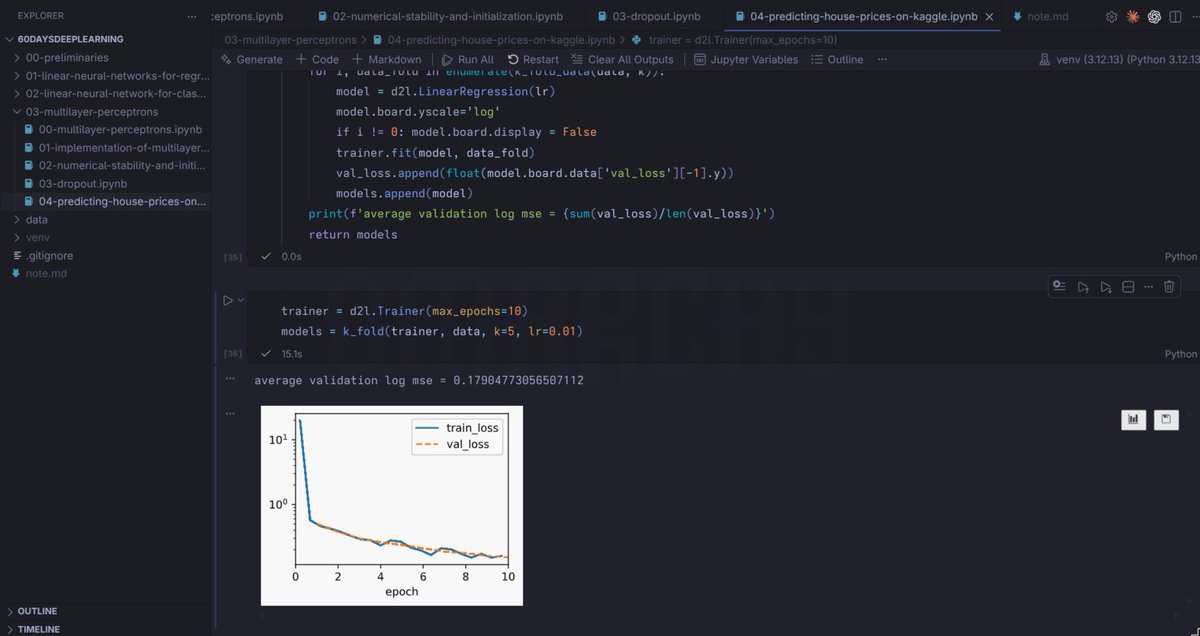The height and width of the screenshot is (636, 1200).
Task: Add a new Code cell
Action: pyautogui.click(x=317, y=59)
